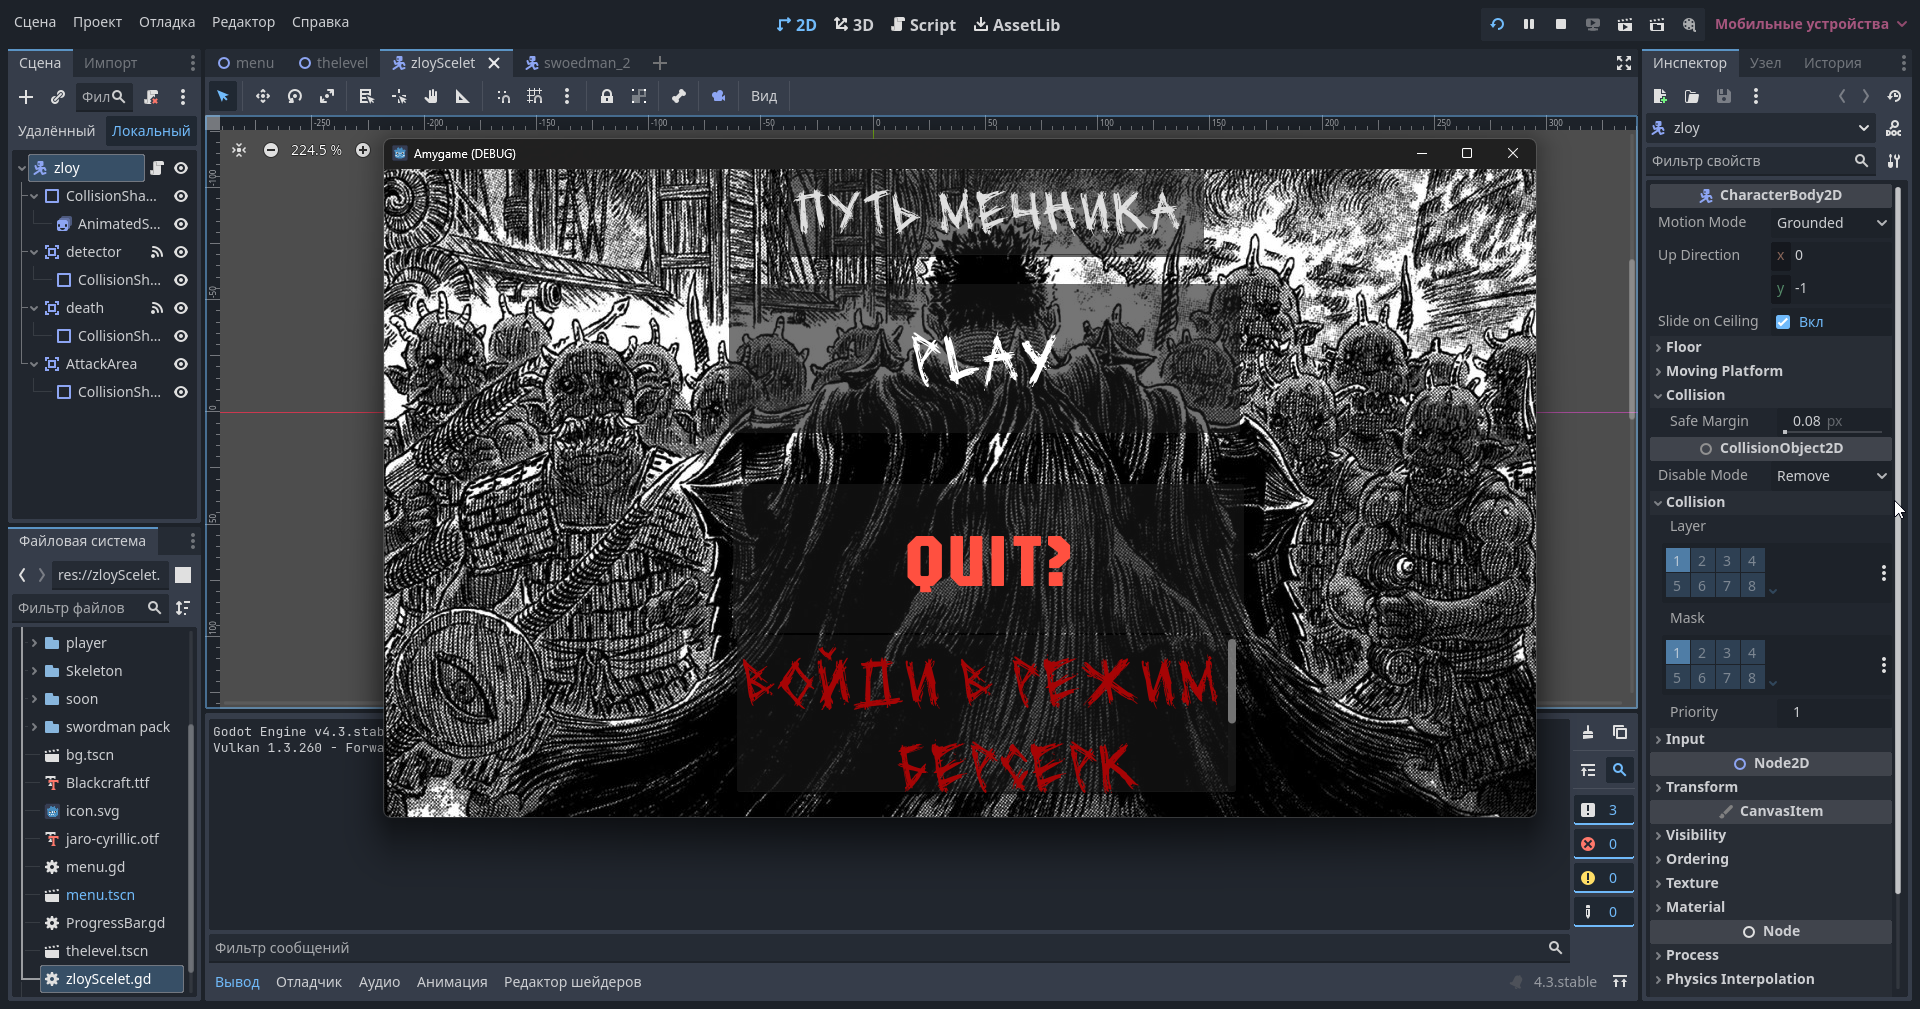Expand the player folder

(x=34, y=643)
